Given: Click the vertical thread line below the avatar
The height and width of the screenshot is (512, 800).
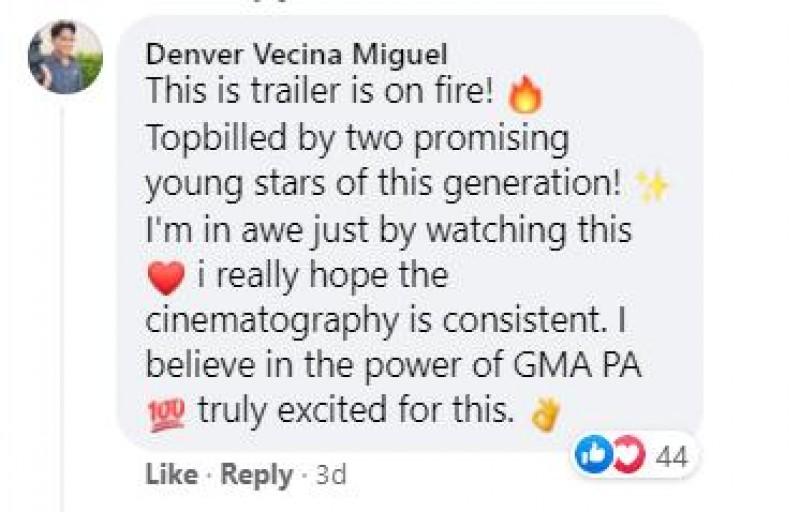Looking at the screenshot, I should 62,300.
